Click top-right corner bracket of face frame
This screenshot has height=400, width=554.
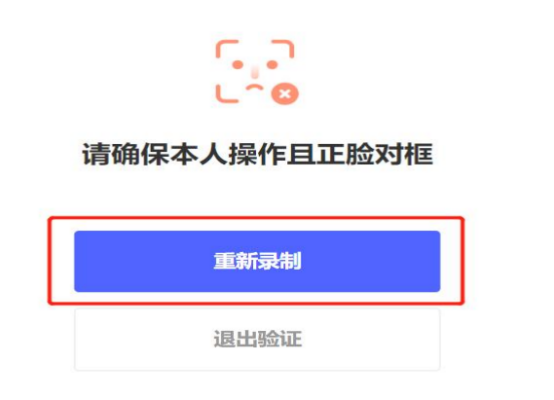(283, 49)
